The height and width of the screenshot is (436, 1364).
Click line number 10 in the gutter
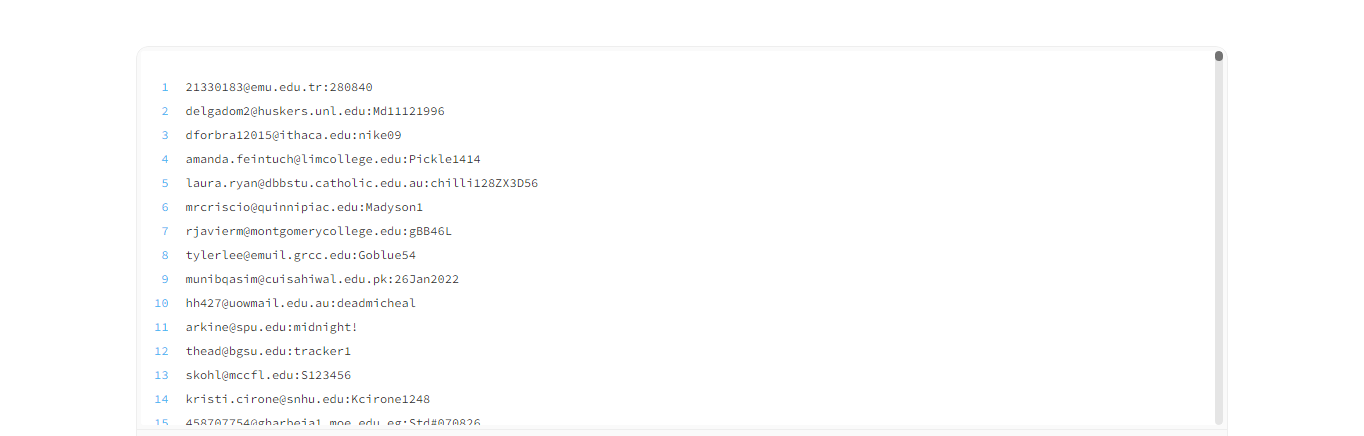pos(162,303)
